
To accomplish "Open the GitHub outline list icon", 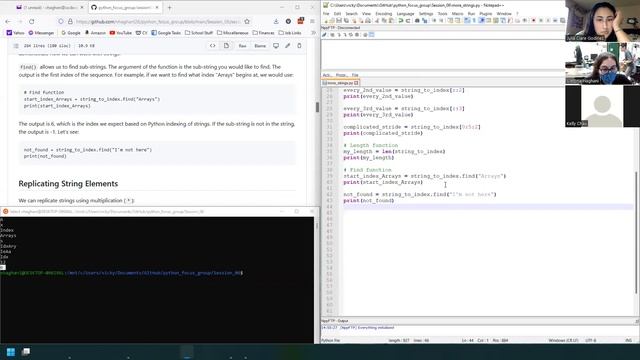I will [16, 46].
